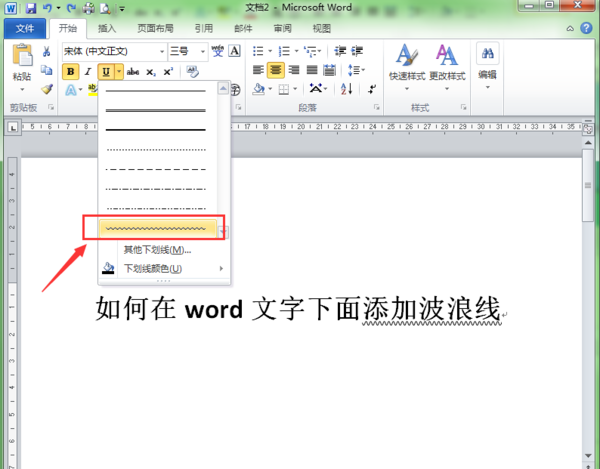
Task: Show or hide paragraph marks
Action: pos(372,89)
